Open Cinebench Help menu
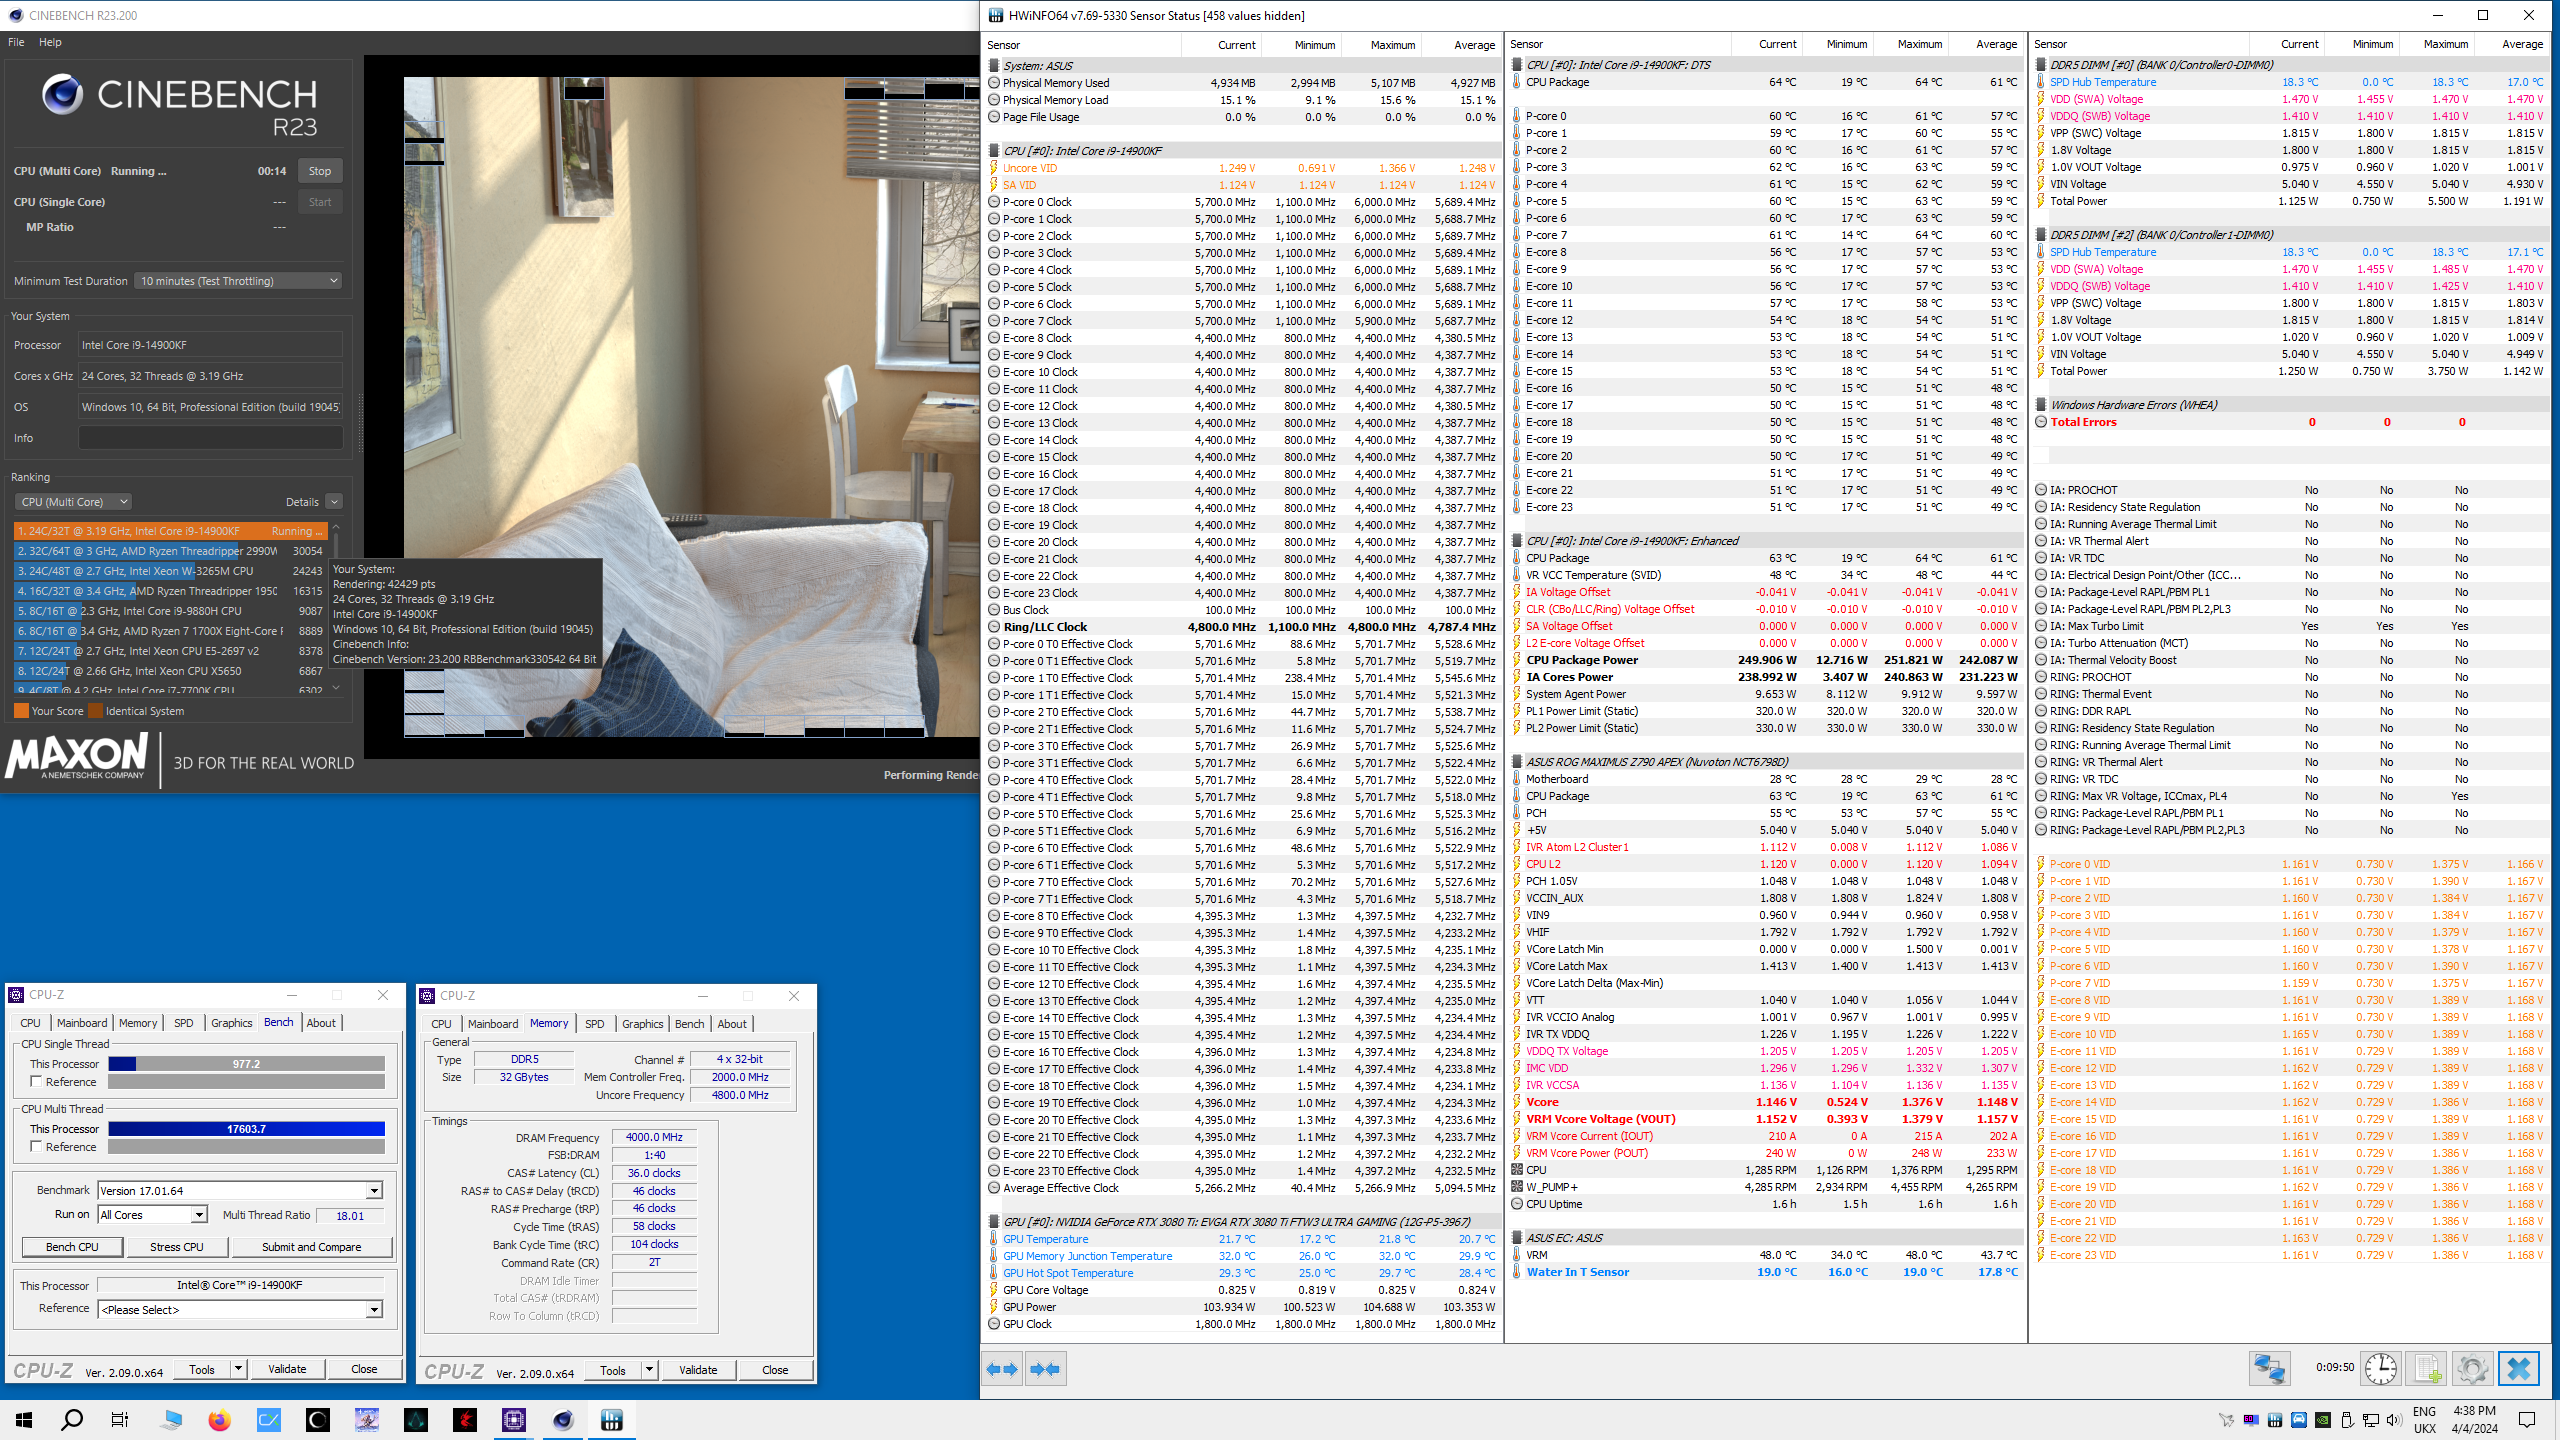This screenshot has width=2560, height=1440. pyautogui.click(x=50, y=42)
